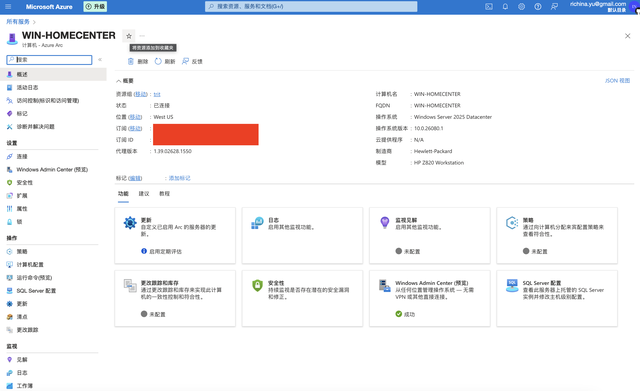Switch to the 功能 tab
The height and width of the screenshot is (391, 640).
(123, 194)
